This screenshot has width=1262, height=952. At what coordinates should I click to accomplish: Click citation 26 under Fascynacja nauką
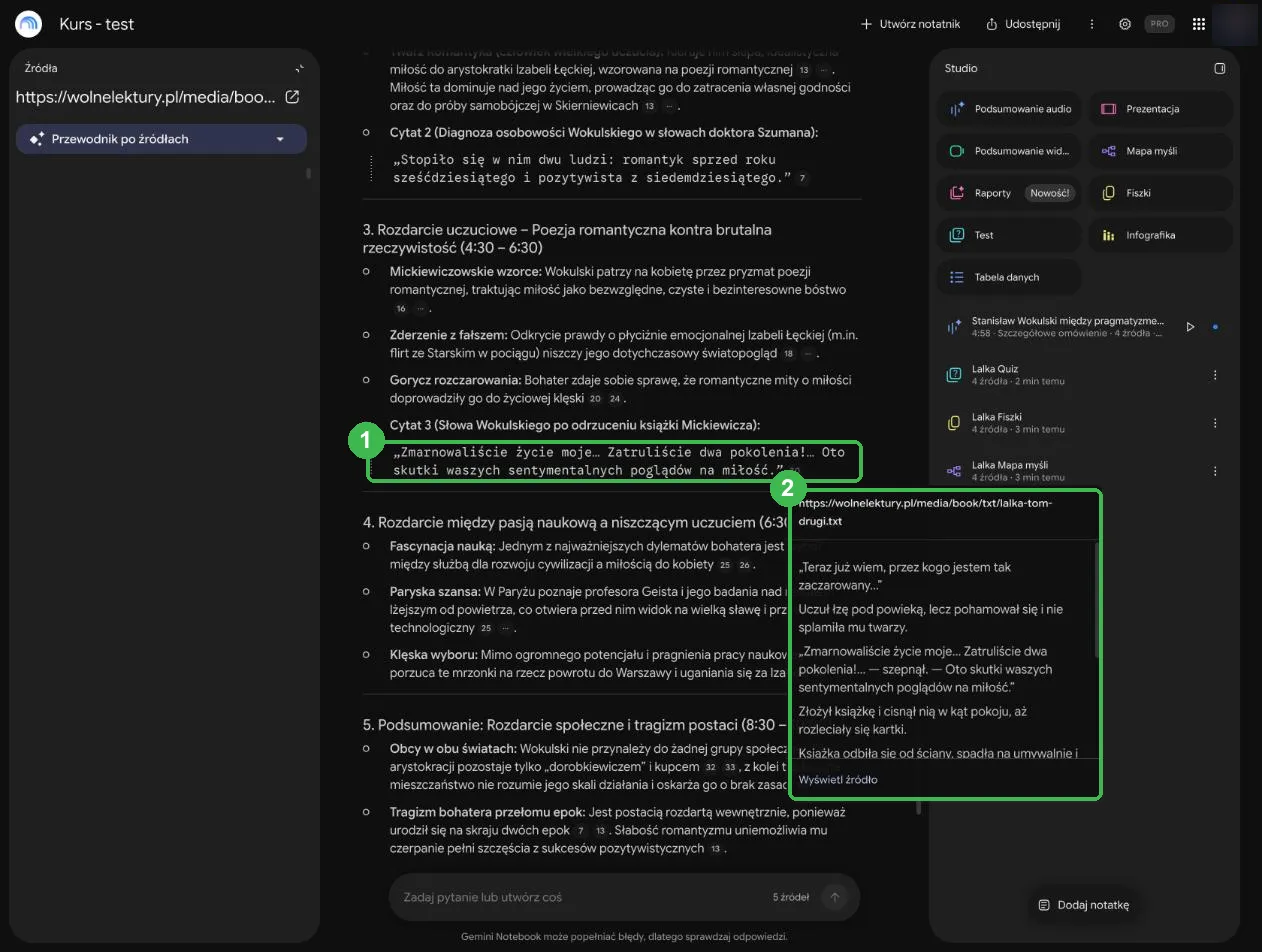pyautogui.click(x=744, y=566)
